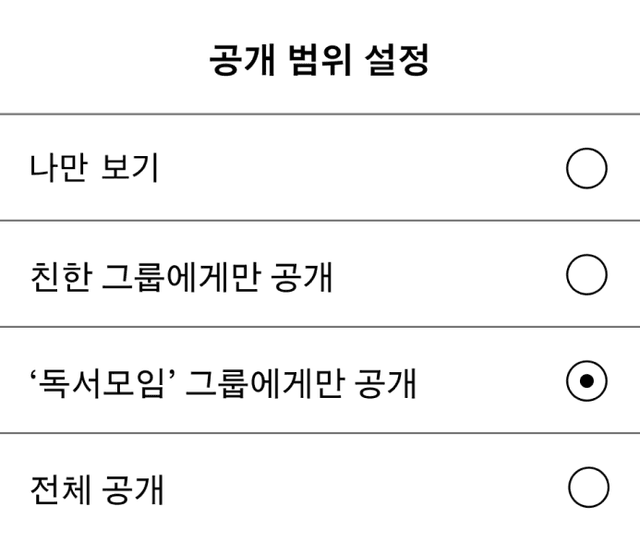Tap the filled radio dot for 독서모임 group

(586, 381)
